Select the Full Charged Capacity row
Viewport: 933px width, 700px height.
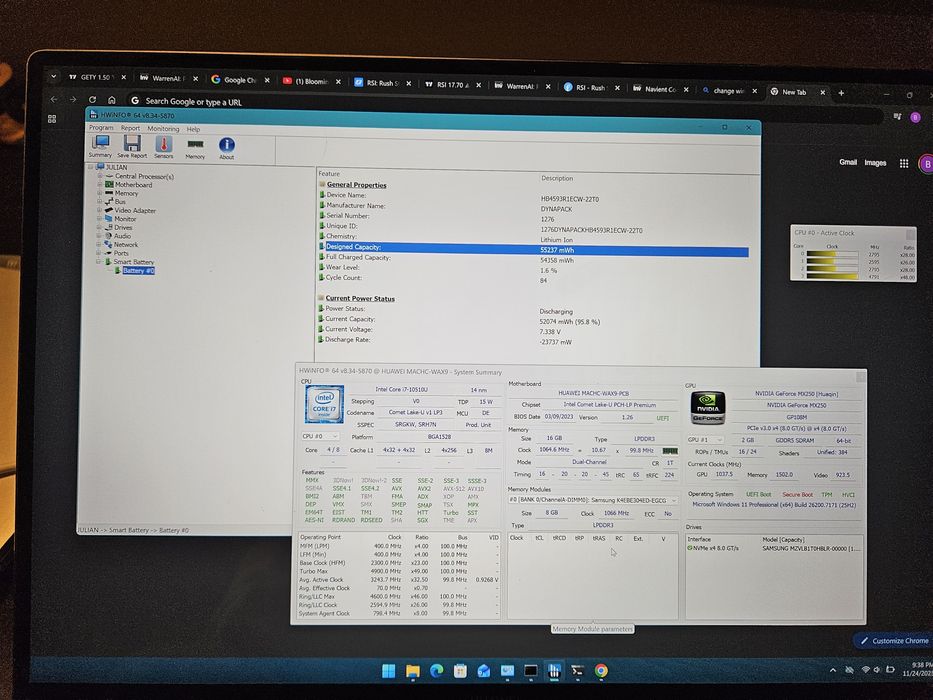[533, 259]
